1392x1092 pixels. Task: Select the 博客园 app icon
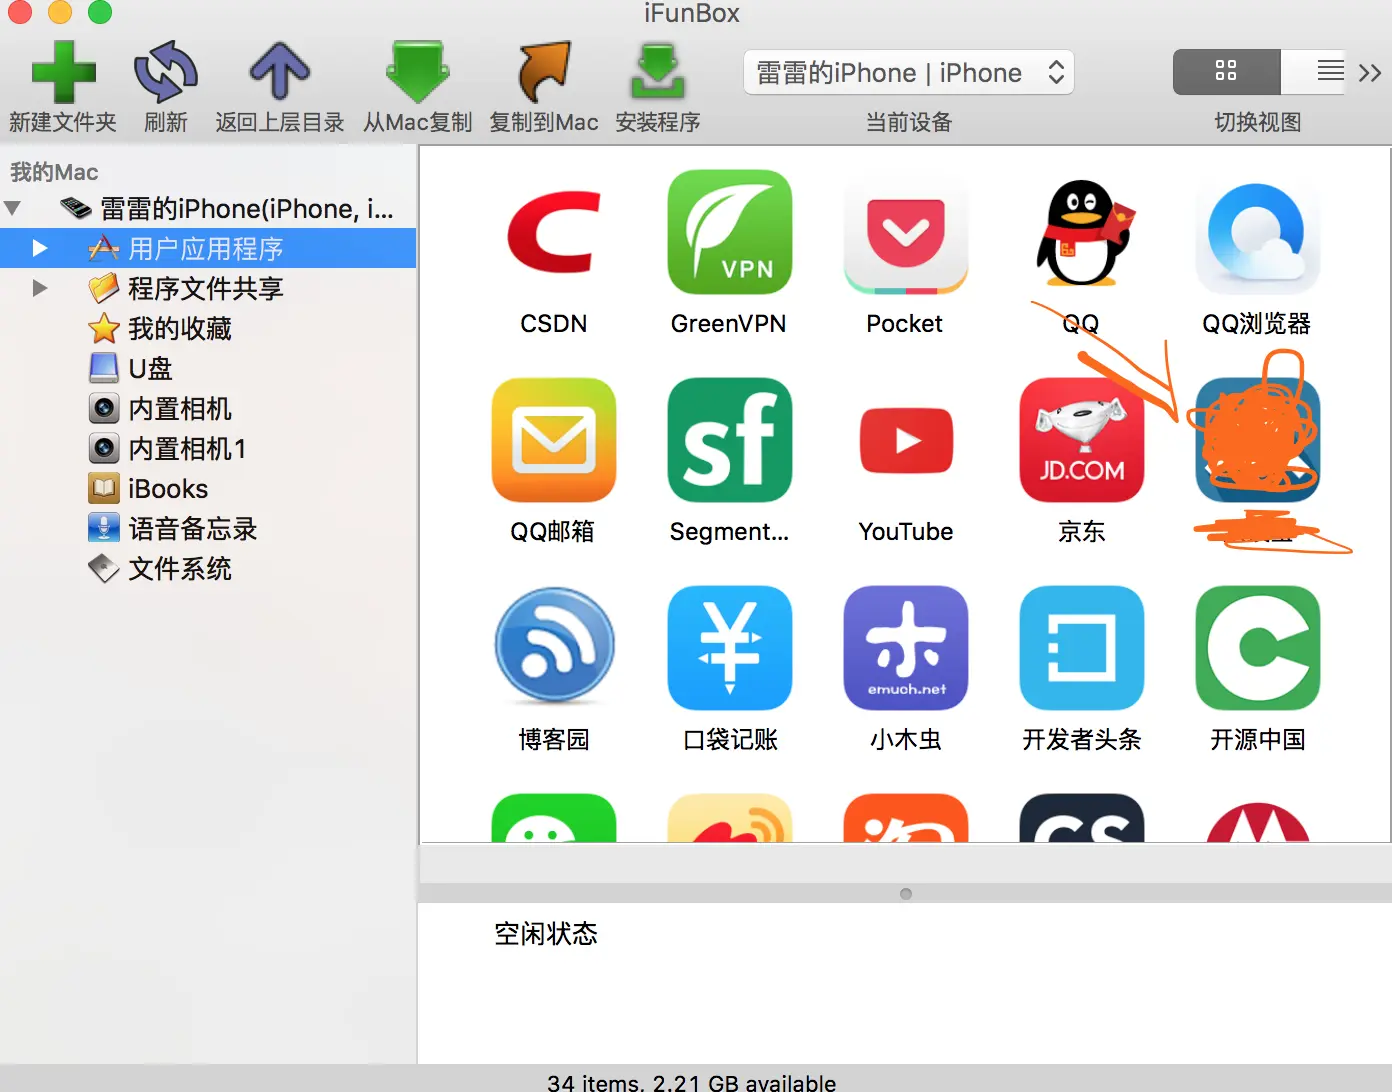554,648
